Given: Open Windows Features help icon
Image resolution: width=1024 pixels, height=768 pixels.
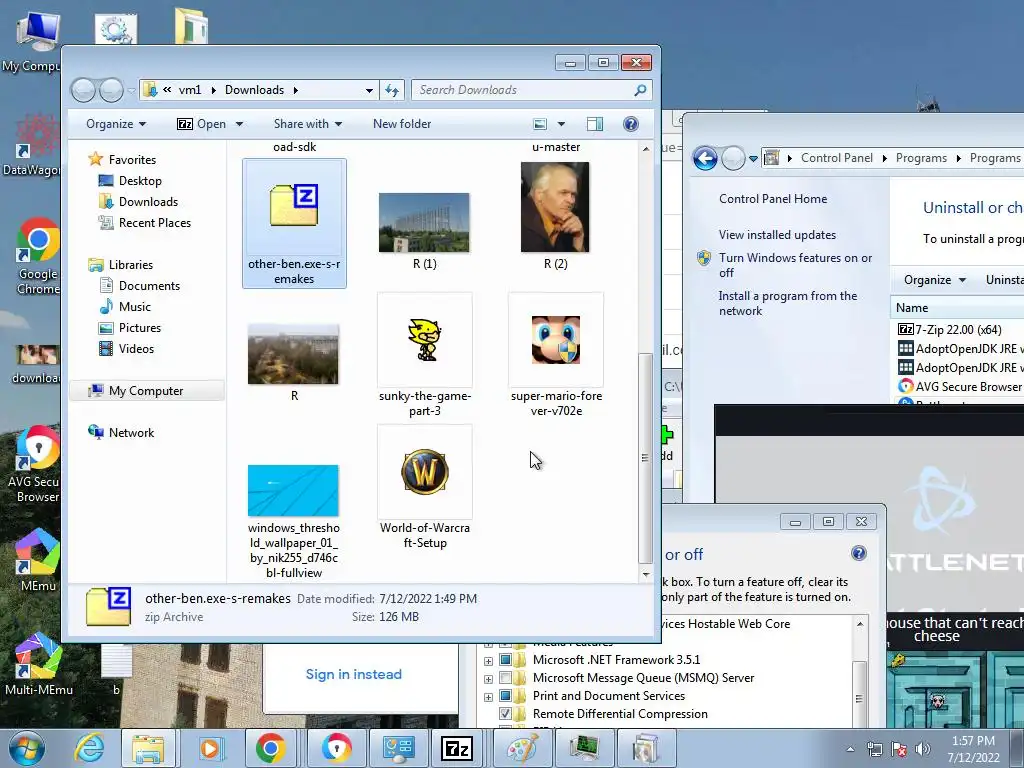Looking at the screenshot, I should pos(859,554).
